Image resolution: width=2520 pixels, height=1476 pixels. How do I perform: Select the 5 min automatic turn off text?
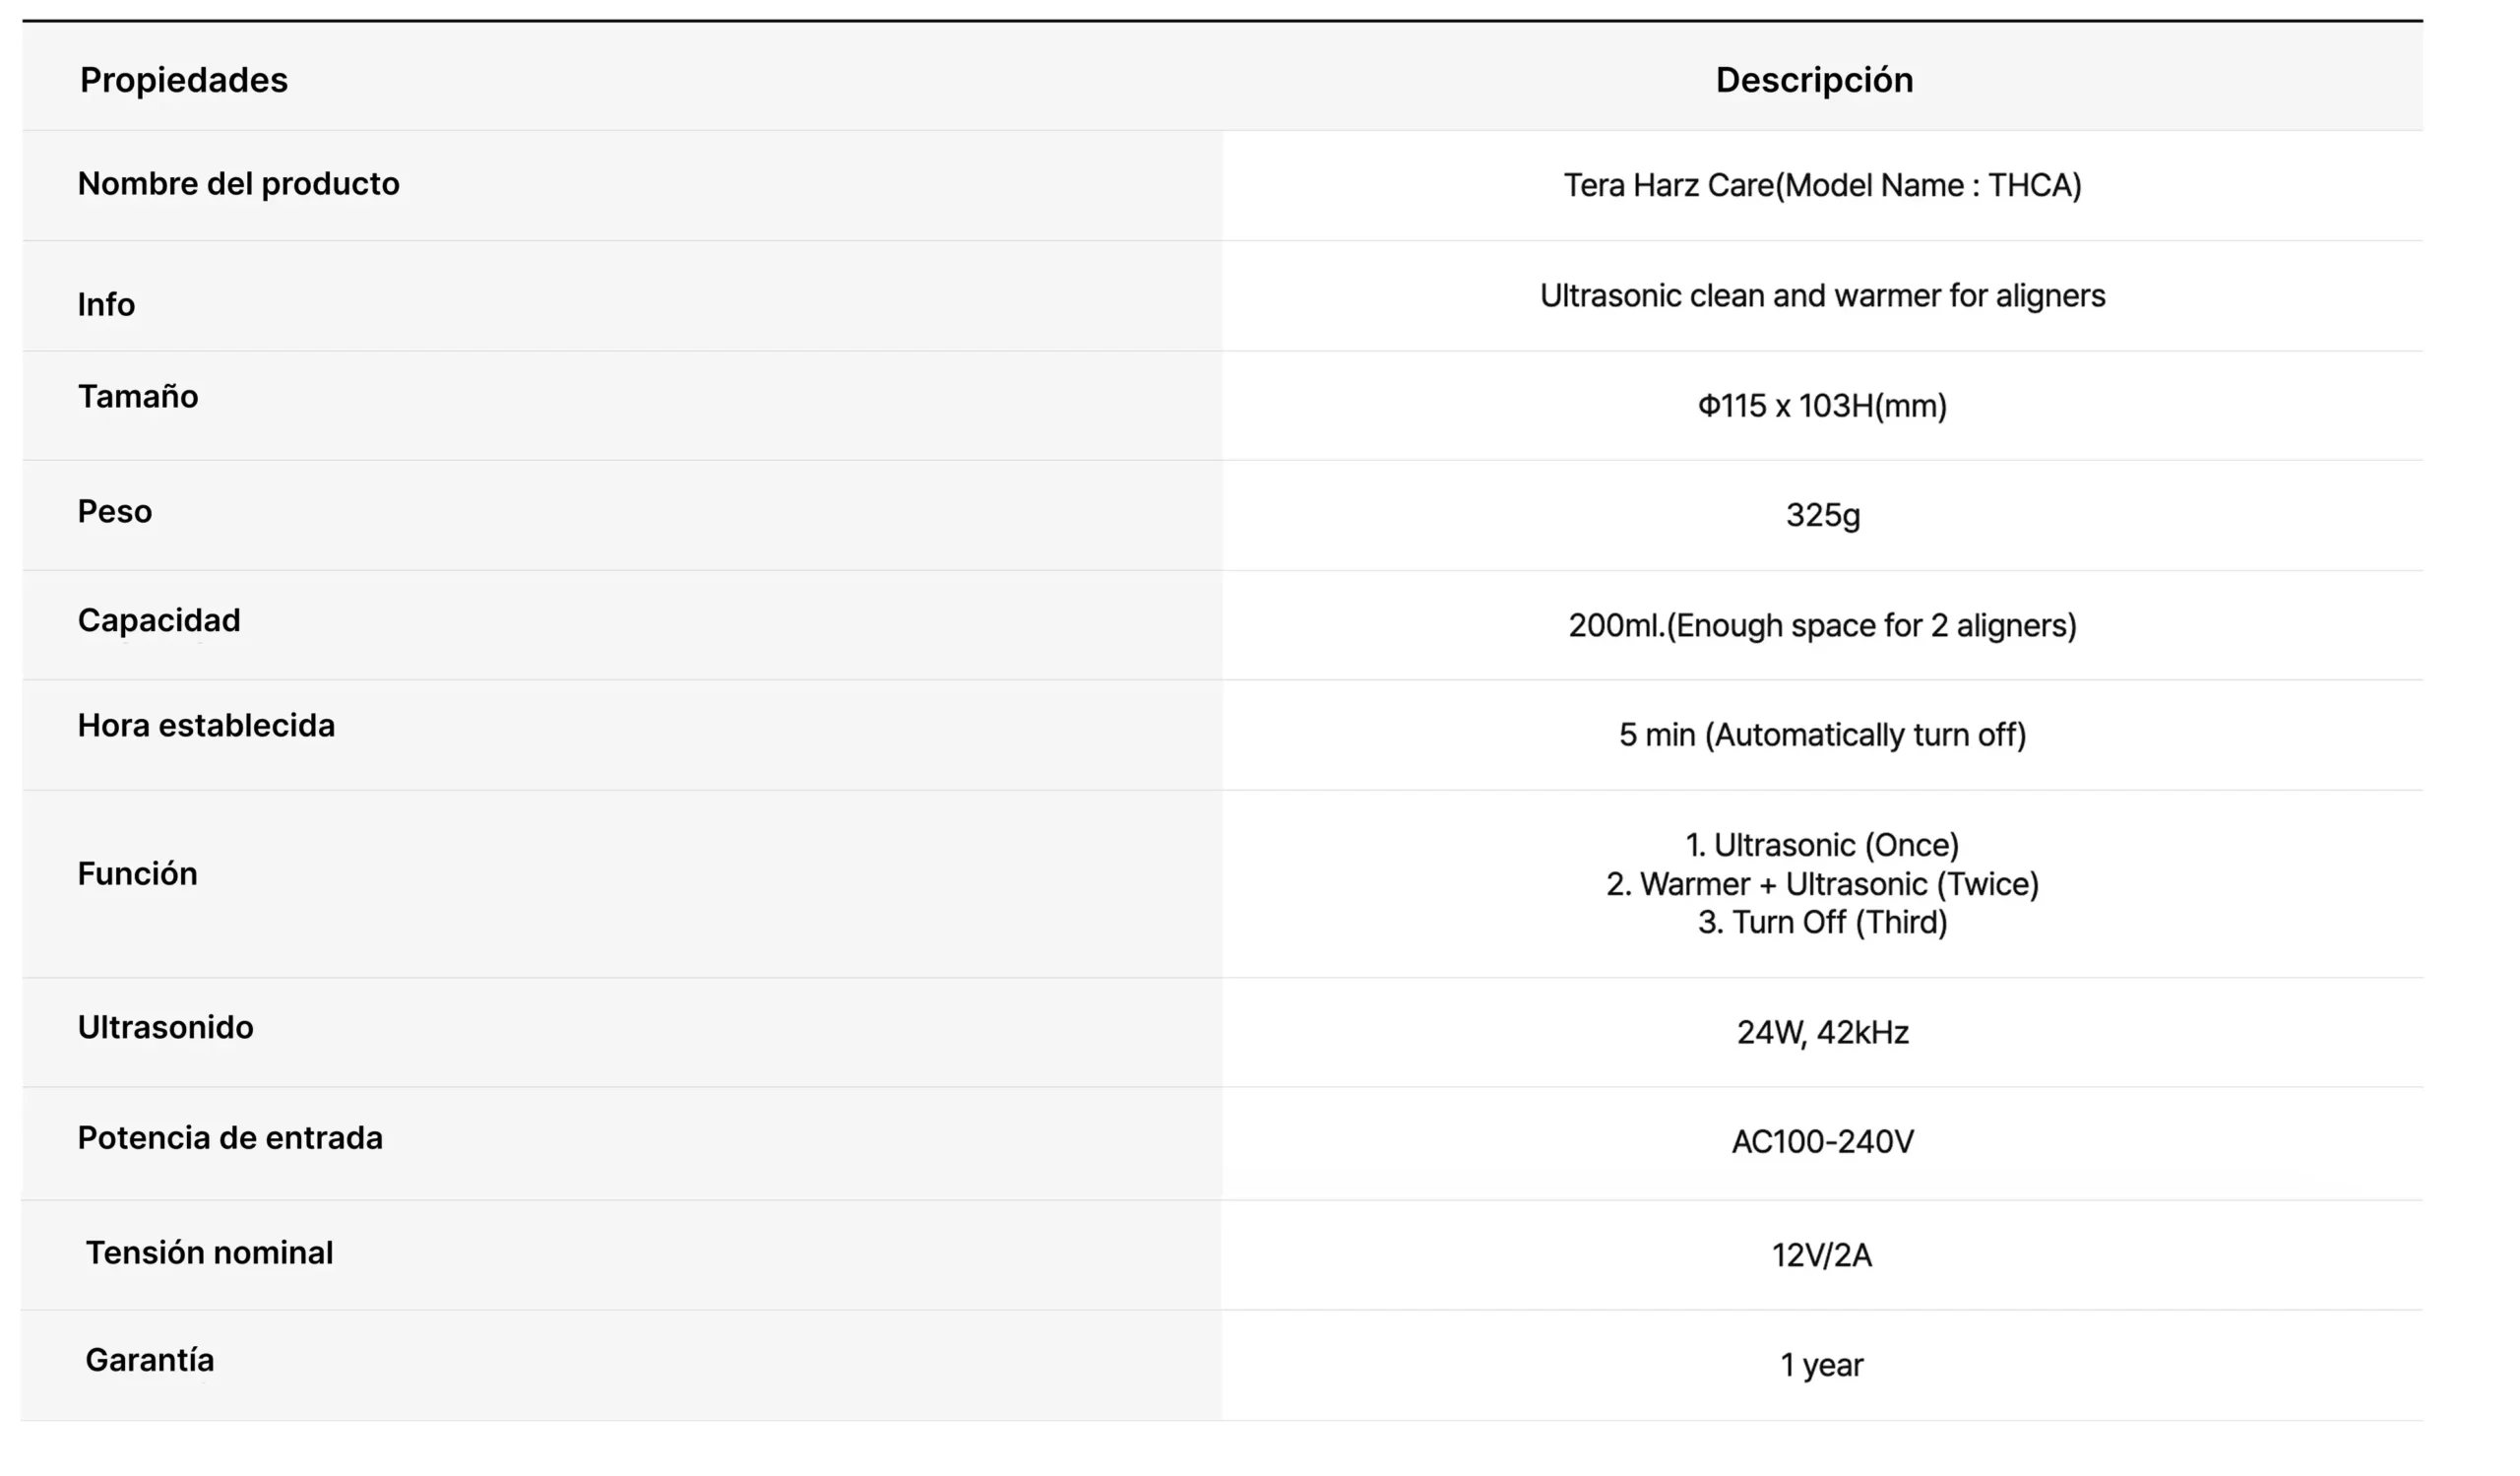coord(1822,735)
